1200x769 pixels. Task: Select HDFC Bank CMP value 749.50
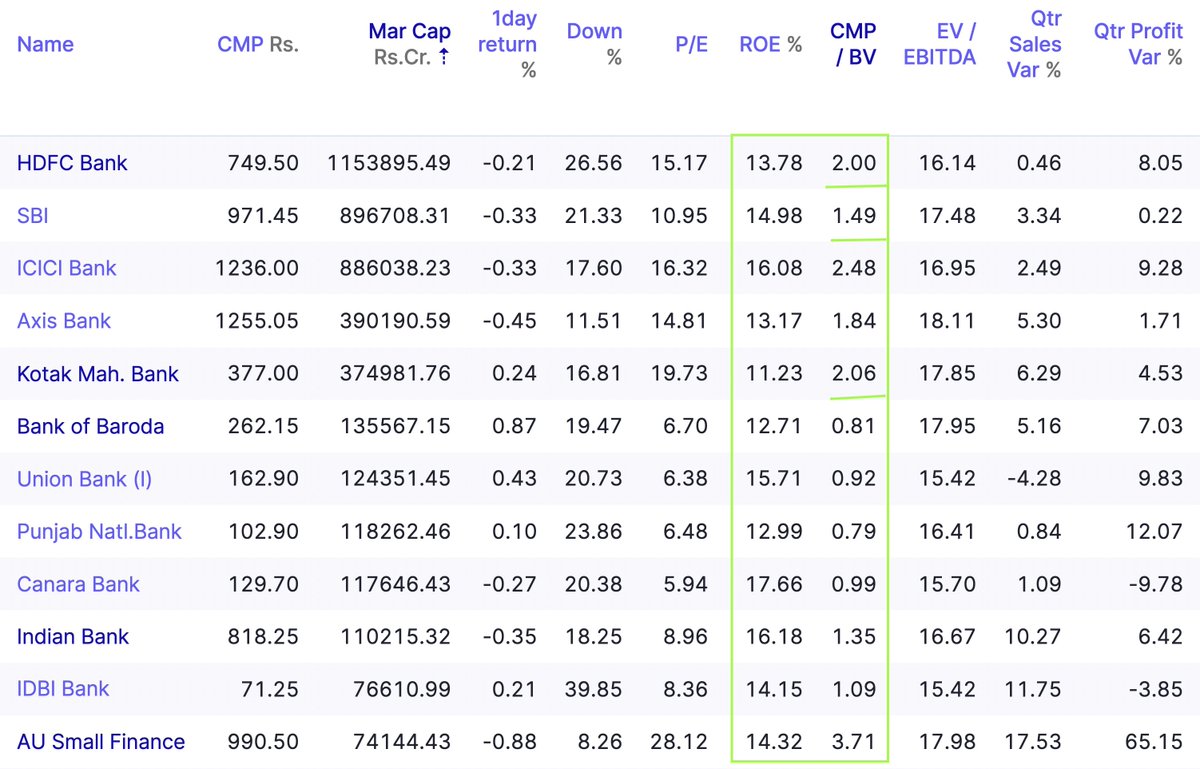click(x=263, y=163)
